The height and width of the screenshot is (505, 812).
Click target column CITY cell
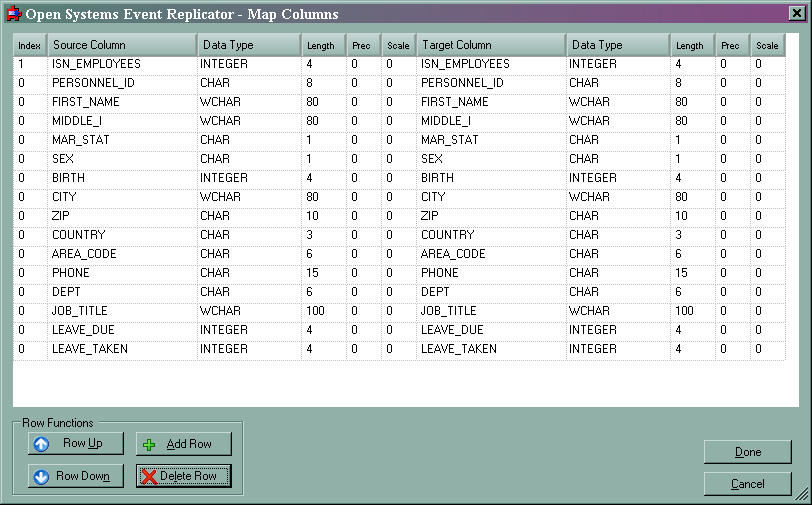pyautogui.click(x=491, y=197)
